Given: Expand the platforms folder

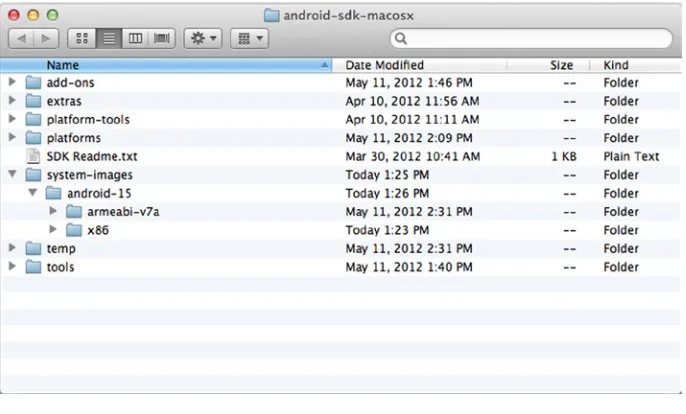Looking at the screenshot, I should (x=12, y=137).
